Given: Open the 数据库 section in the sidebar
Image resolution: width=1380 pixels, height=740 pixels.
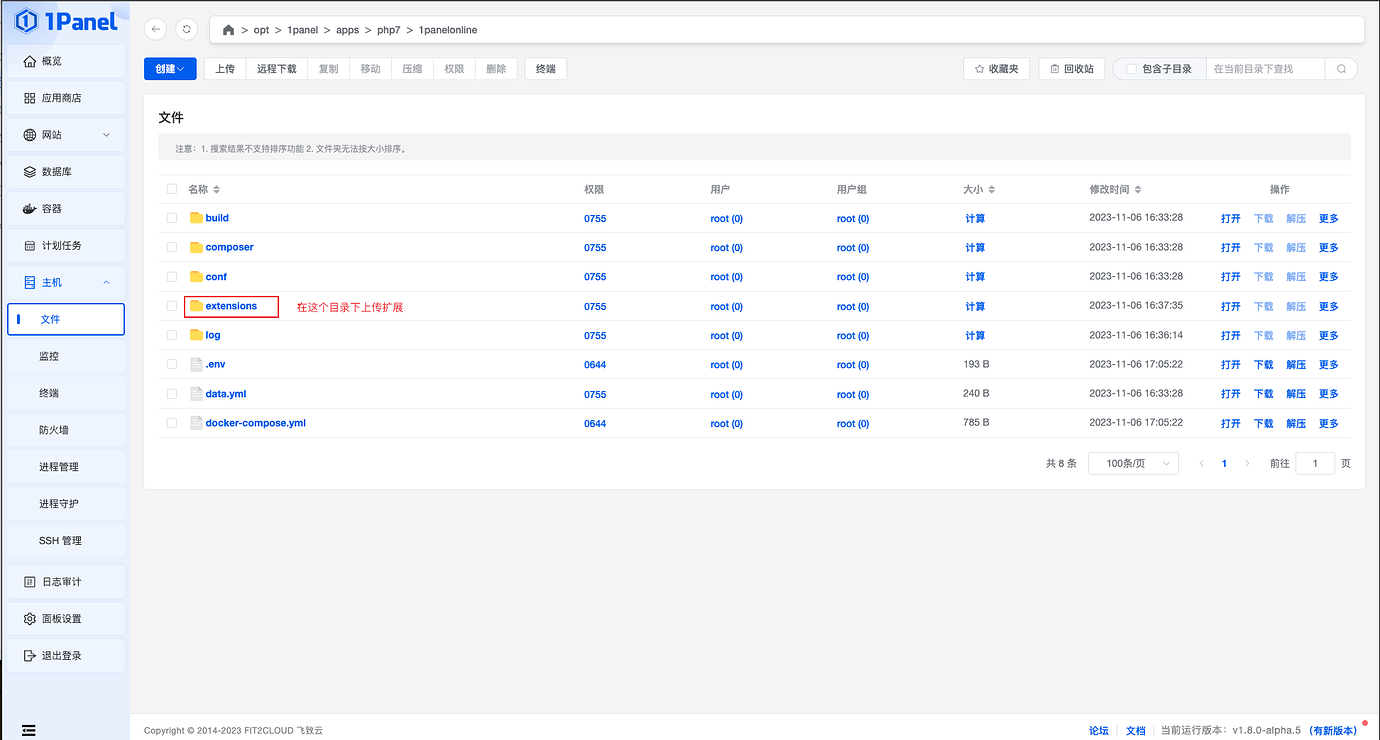Looking at the screenshot, I should click(x=65, y=171).
